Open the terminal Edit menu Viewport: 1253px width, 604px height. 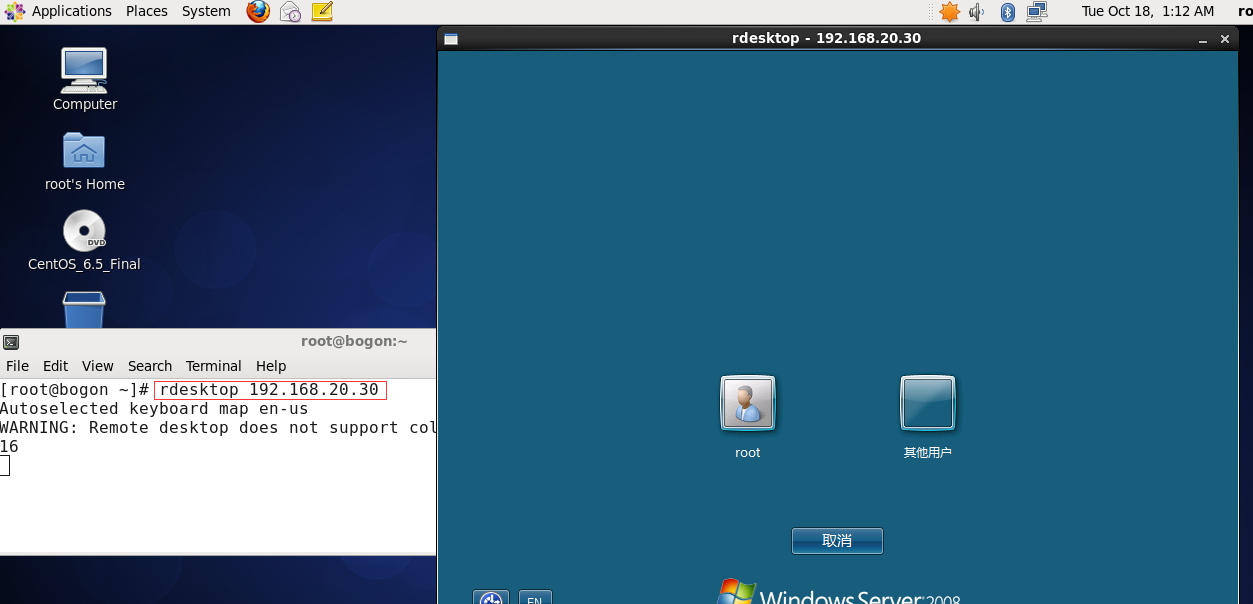[56, 366]
